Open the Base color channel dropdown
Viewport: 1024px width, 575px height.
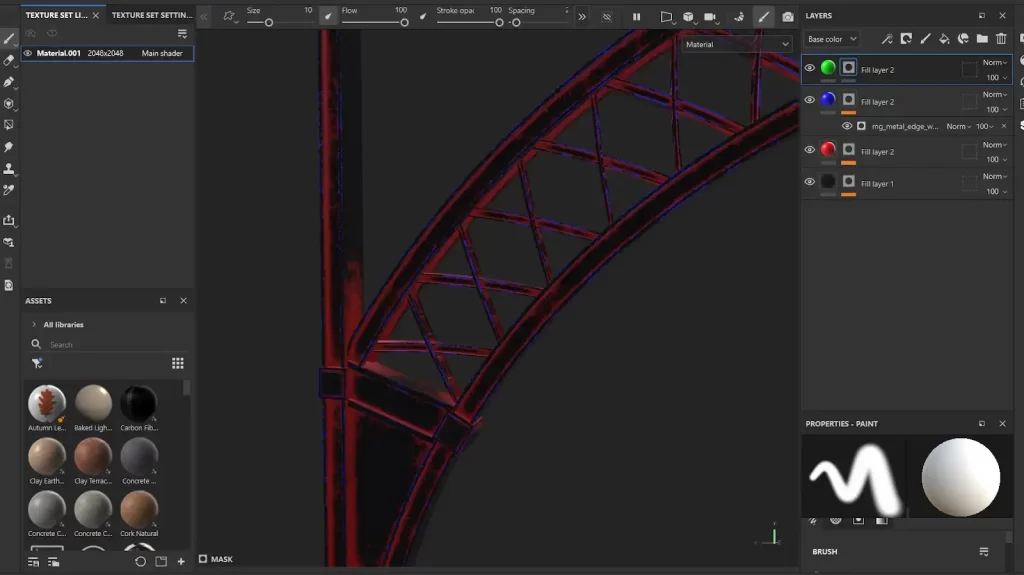(x=832, y=39)
